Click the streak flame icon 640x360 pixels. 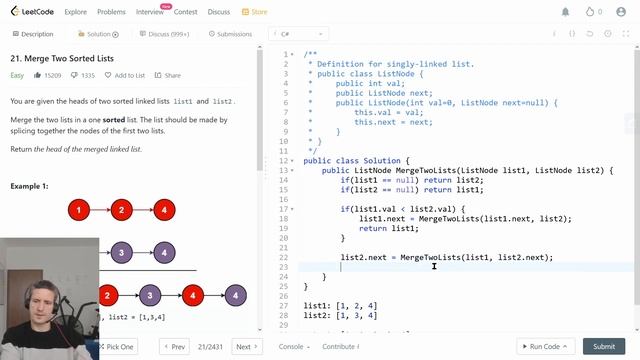(x=590, y=12)
